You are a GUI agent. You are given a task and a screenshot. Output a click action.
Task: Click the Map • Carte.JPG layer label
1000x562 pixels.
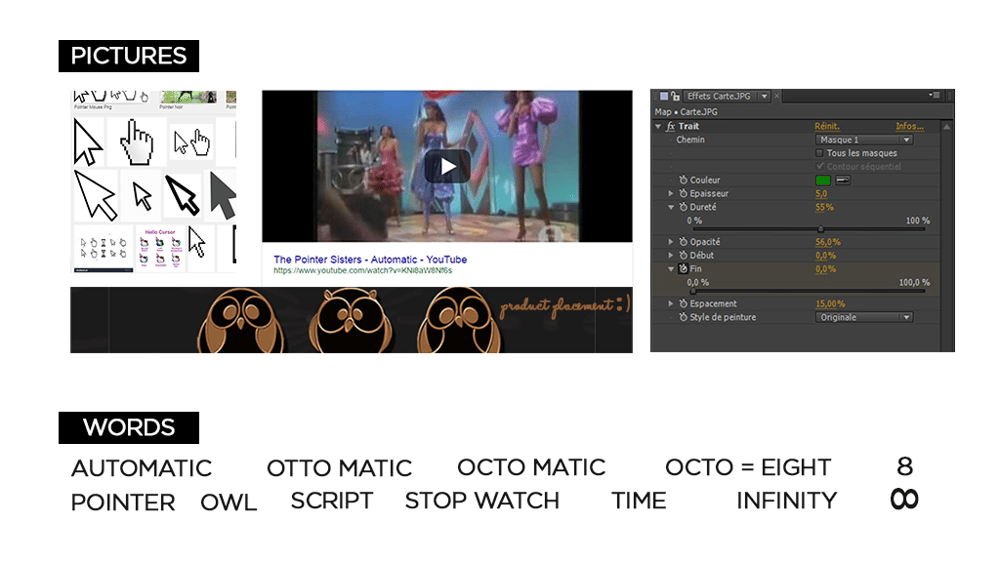click(686, 112)
